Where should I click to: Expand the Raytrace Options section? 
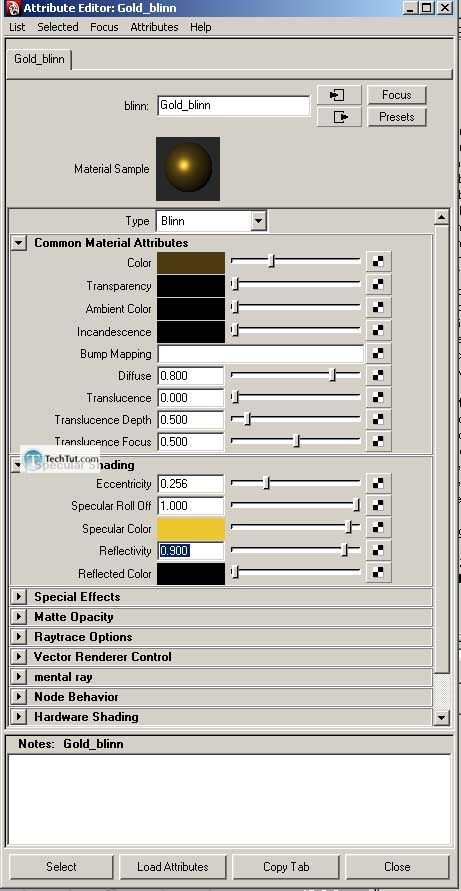click(19, 637)
